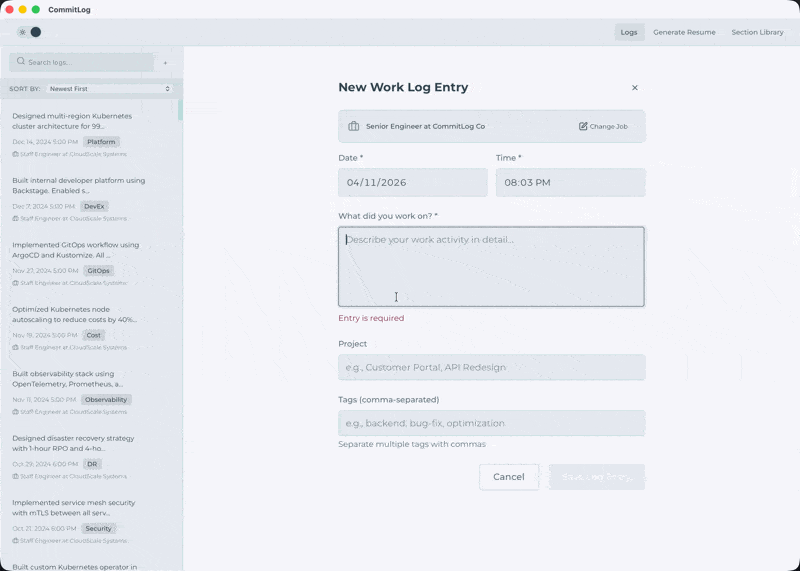This screenshot has width=800, height=571.
Task: Focus the Search logs field
Action: [x=82, y=62]
